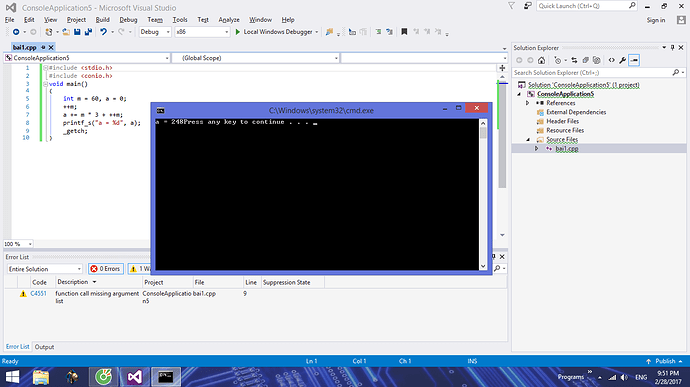Click the Save file disk icon

[x=77, y=32]
